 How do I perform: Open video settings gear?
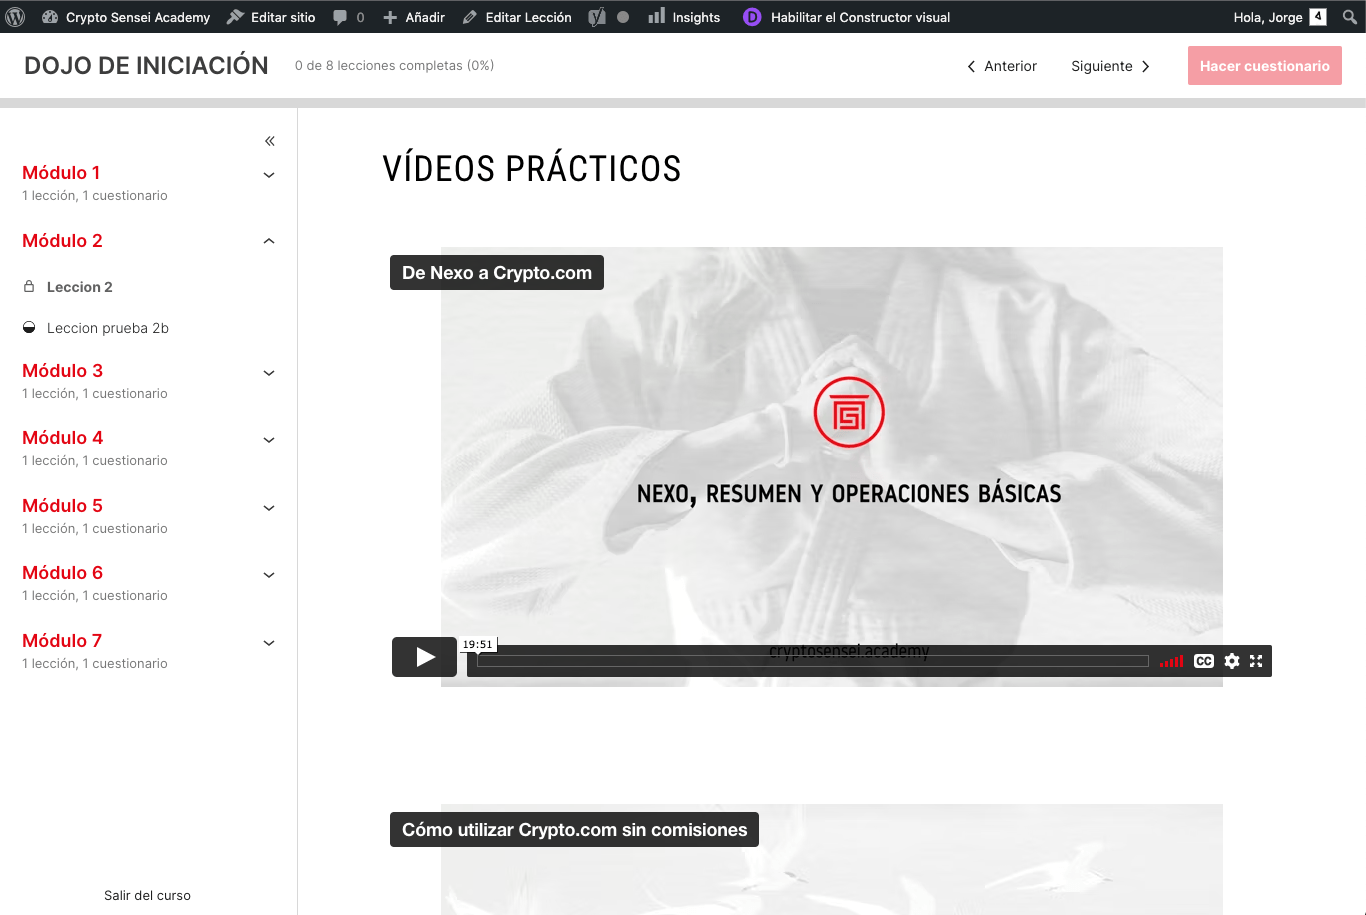pyautogui.click(x=1232, y=661)
